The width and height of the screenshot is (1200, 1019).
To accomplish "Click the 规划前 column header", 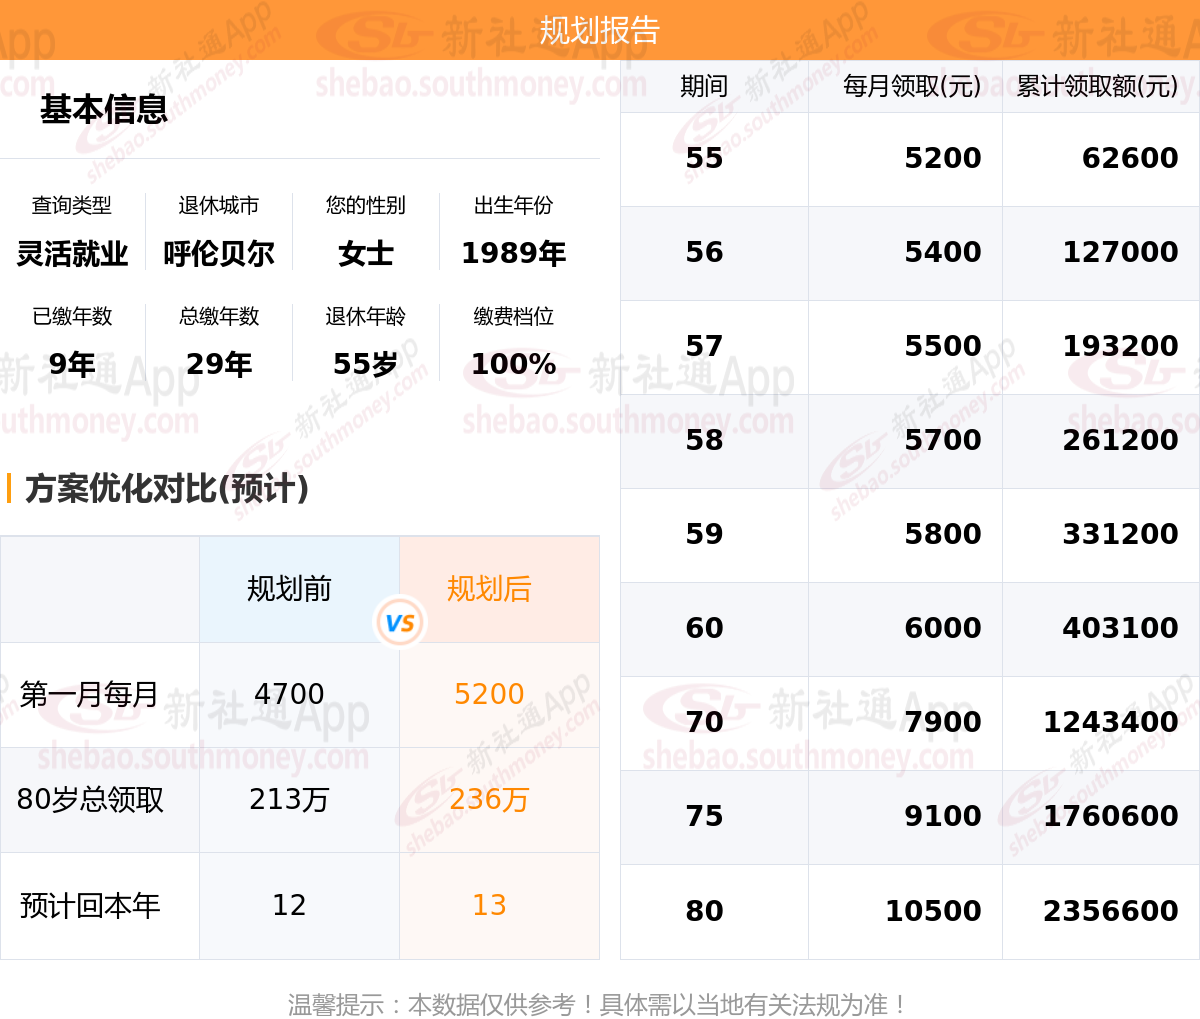I will 289,589.
